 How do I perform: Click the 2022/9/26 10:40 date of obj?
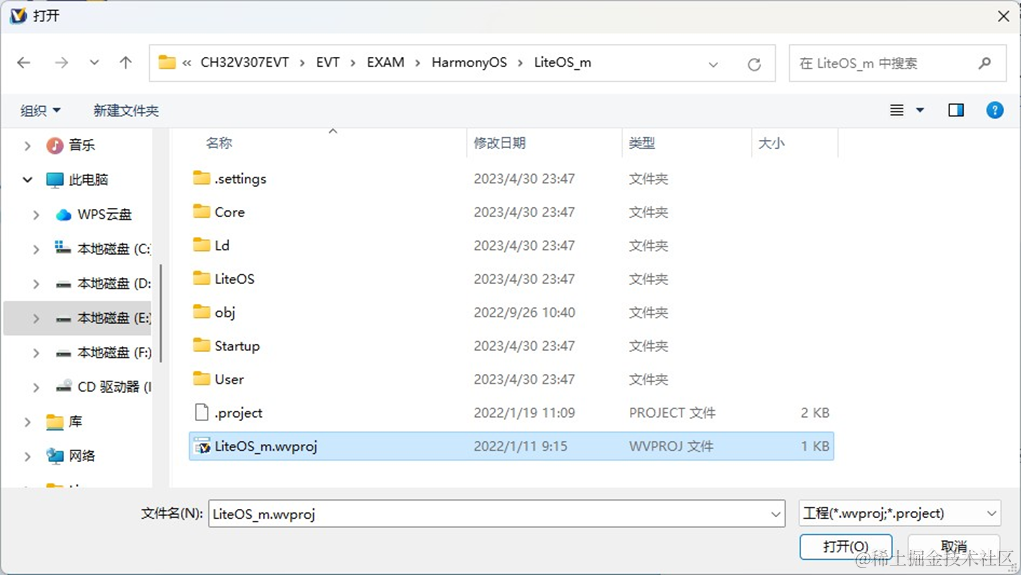(524, 313)
